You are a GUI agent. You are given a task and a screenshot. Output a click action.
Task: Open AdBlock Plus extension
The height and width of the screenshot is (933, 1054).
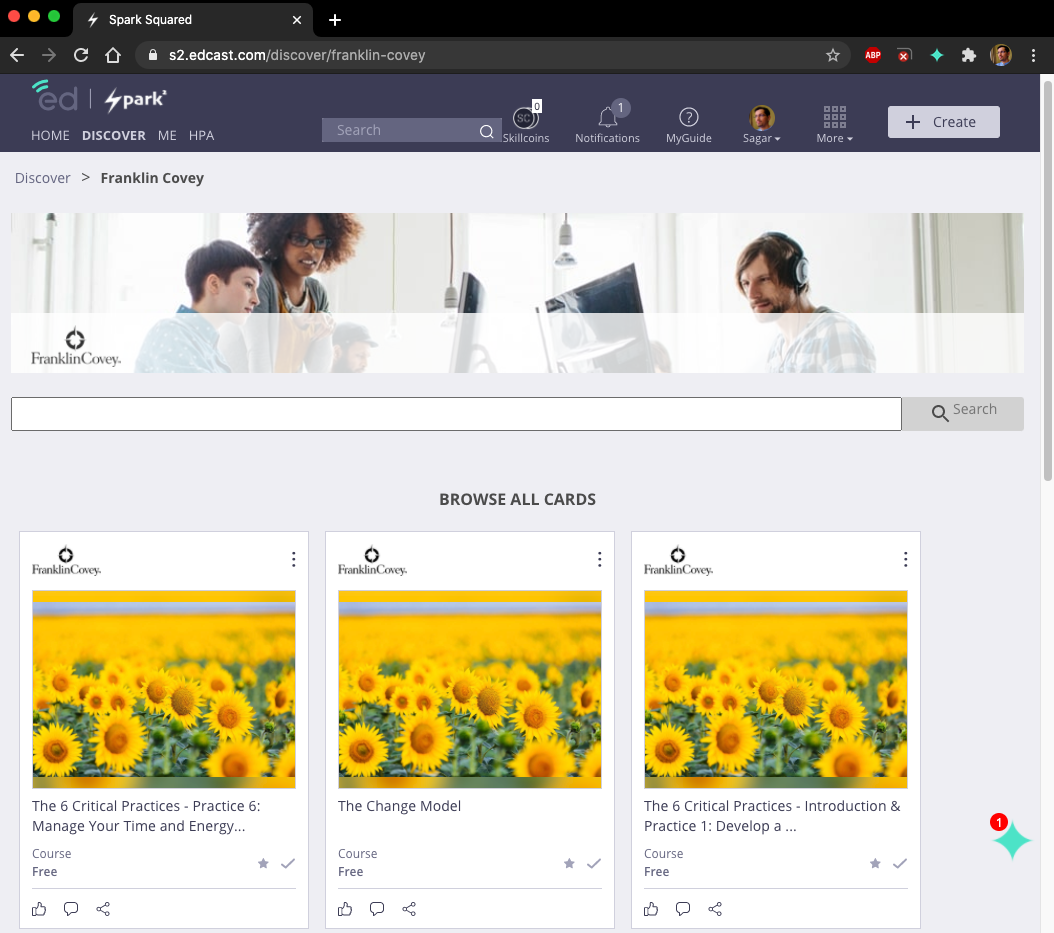point(873,55)
